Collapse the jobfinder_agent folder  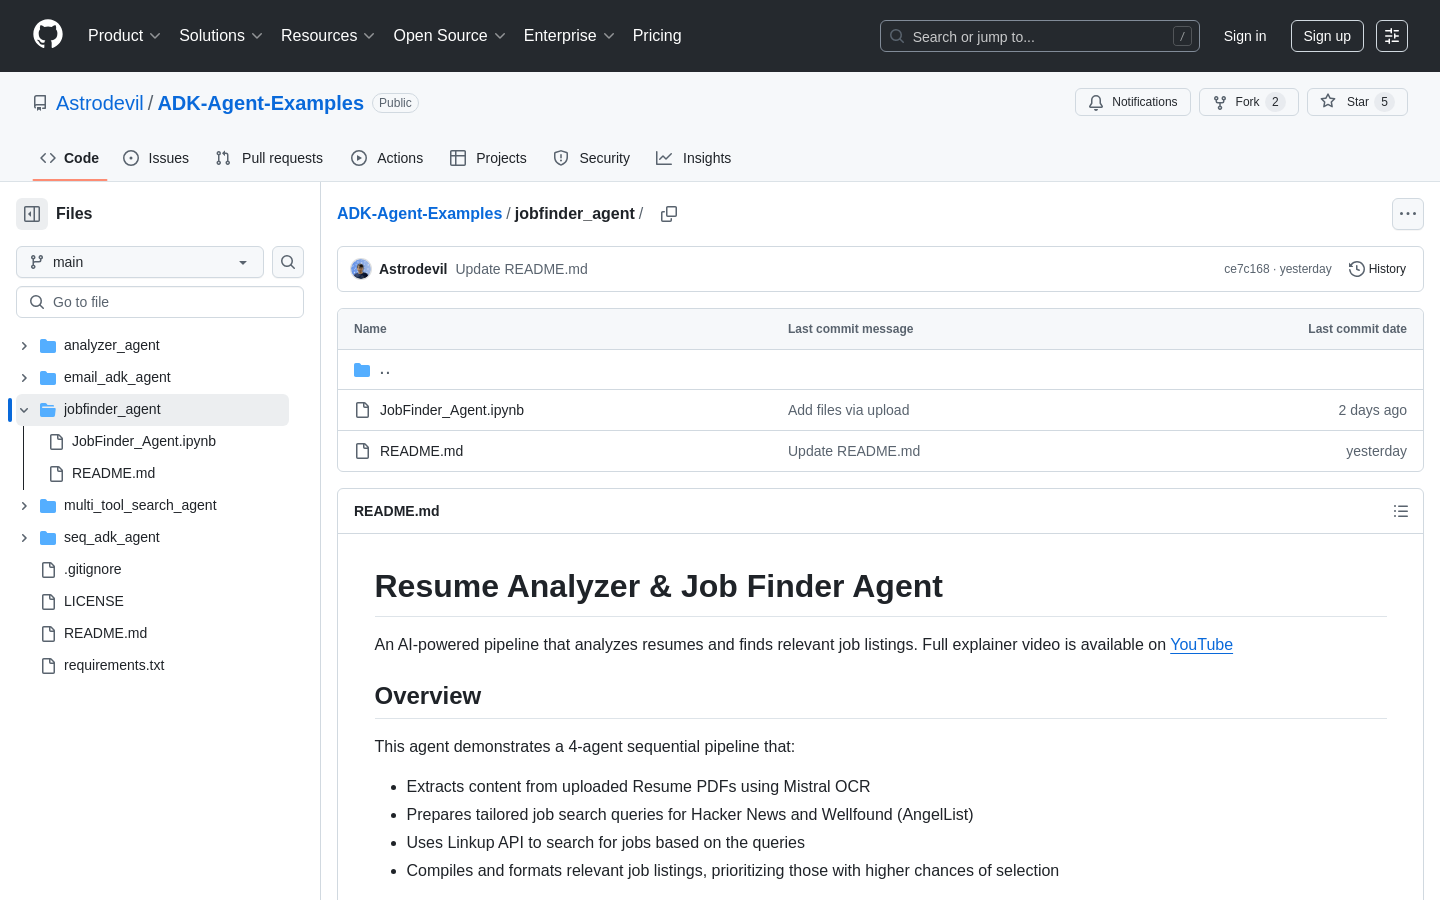click(24, 409)
